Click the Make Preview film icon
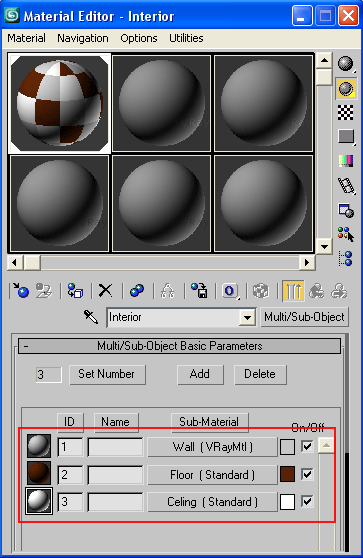This screenshot has width=363, height=558. (346, 185)
